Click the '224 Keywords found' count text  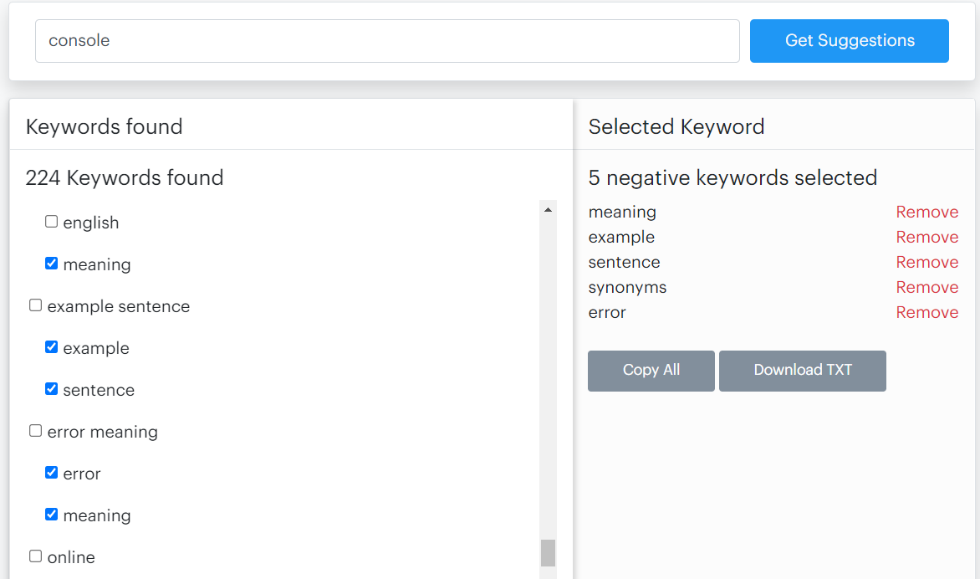pyautogui.click(x=124, y=178)
